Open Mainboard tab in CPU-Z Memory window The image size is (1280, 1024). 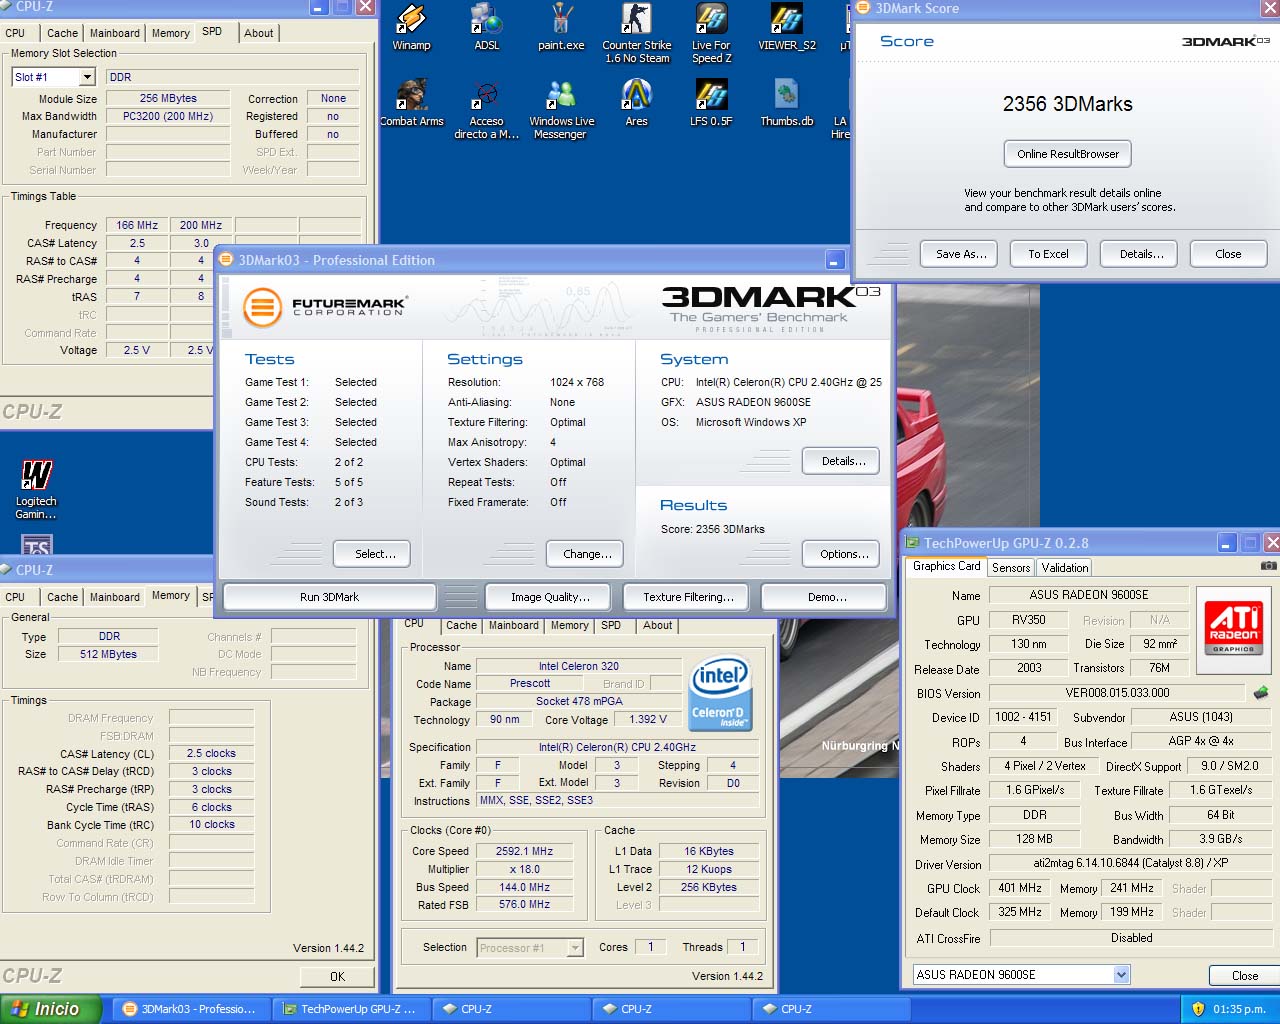(x=115, y=597)
